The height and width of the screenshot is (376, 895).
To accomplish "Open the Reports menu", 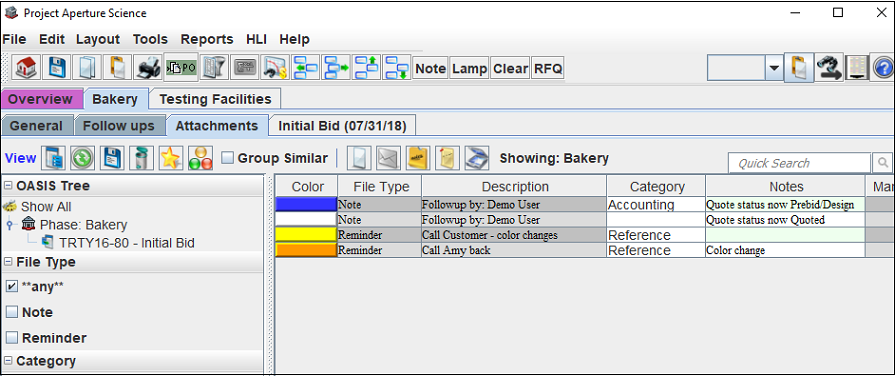I will pos(207,39).
